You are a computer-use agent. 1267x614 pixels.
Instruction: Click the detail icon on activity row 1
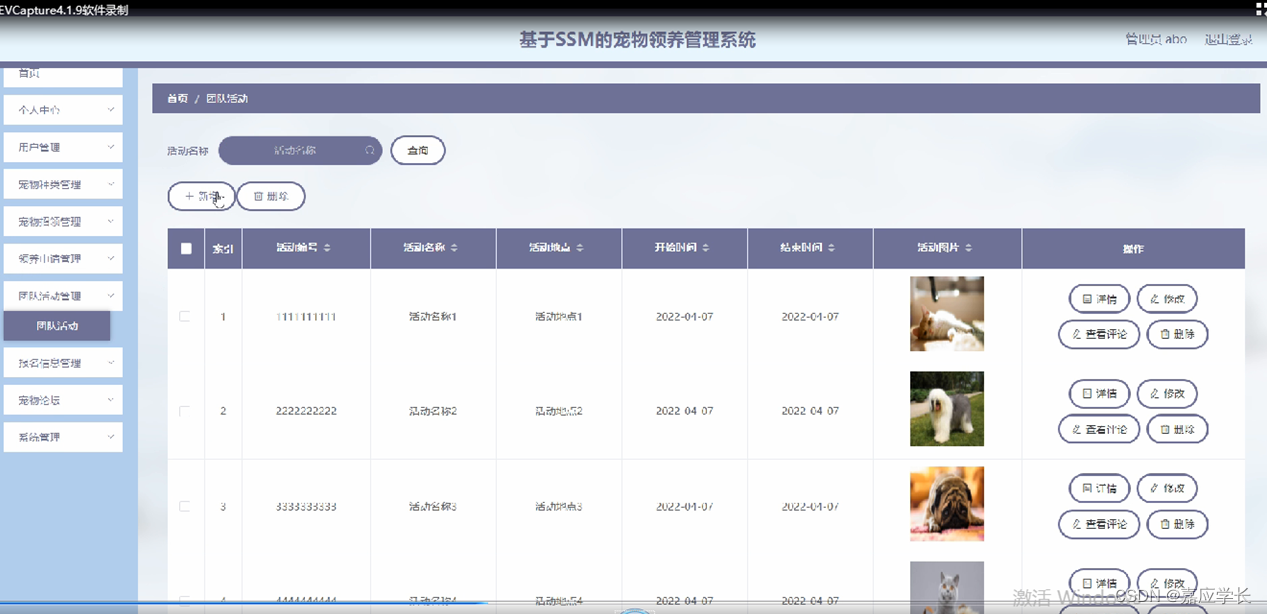point(1087,298)
